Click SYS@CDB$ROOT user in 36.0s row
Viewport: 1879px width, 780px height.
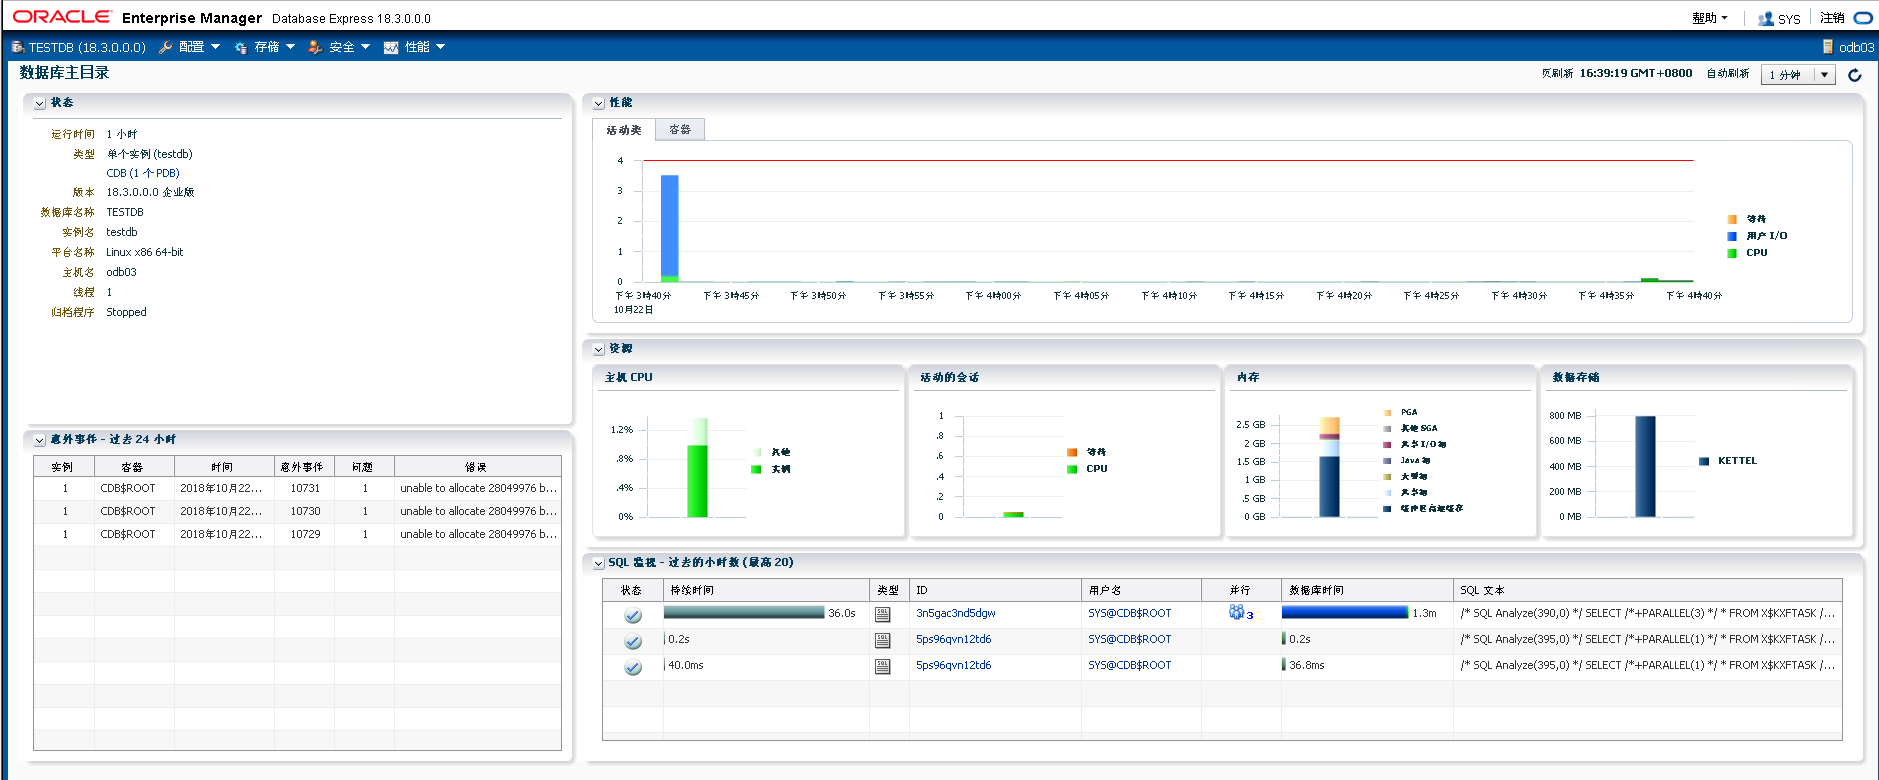[1130, 613]
